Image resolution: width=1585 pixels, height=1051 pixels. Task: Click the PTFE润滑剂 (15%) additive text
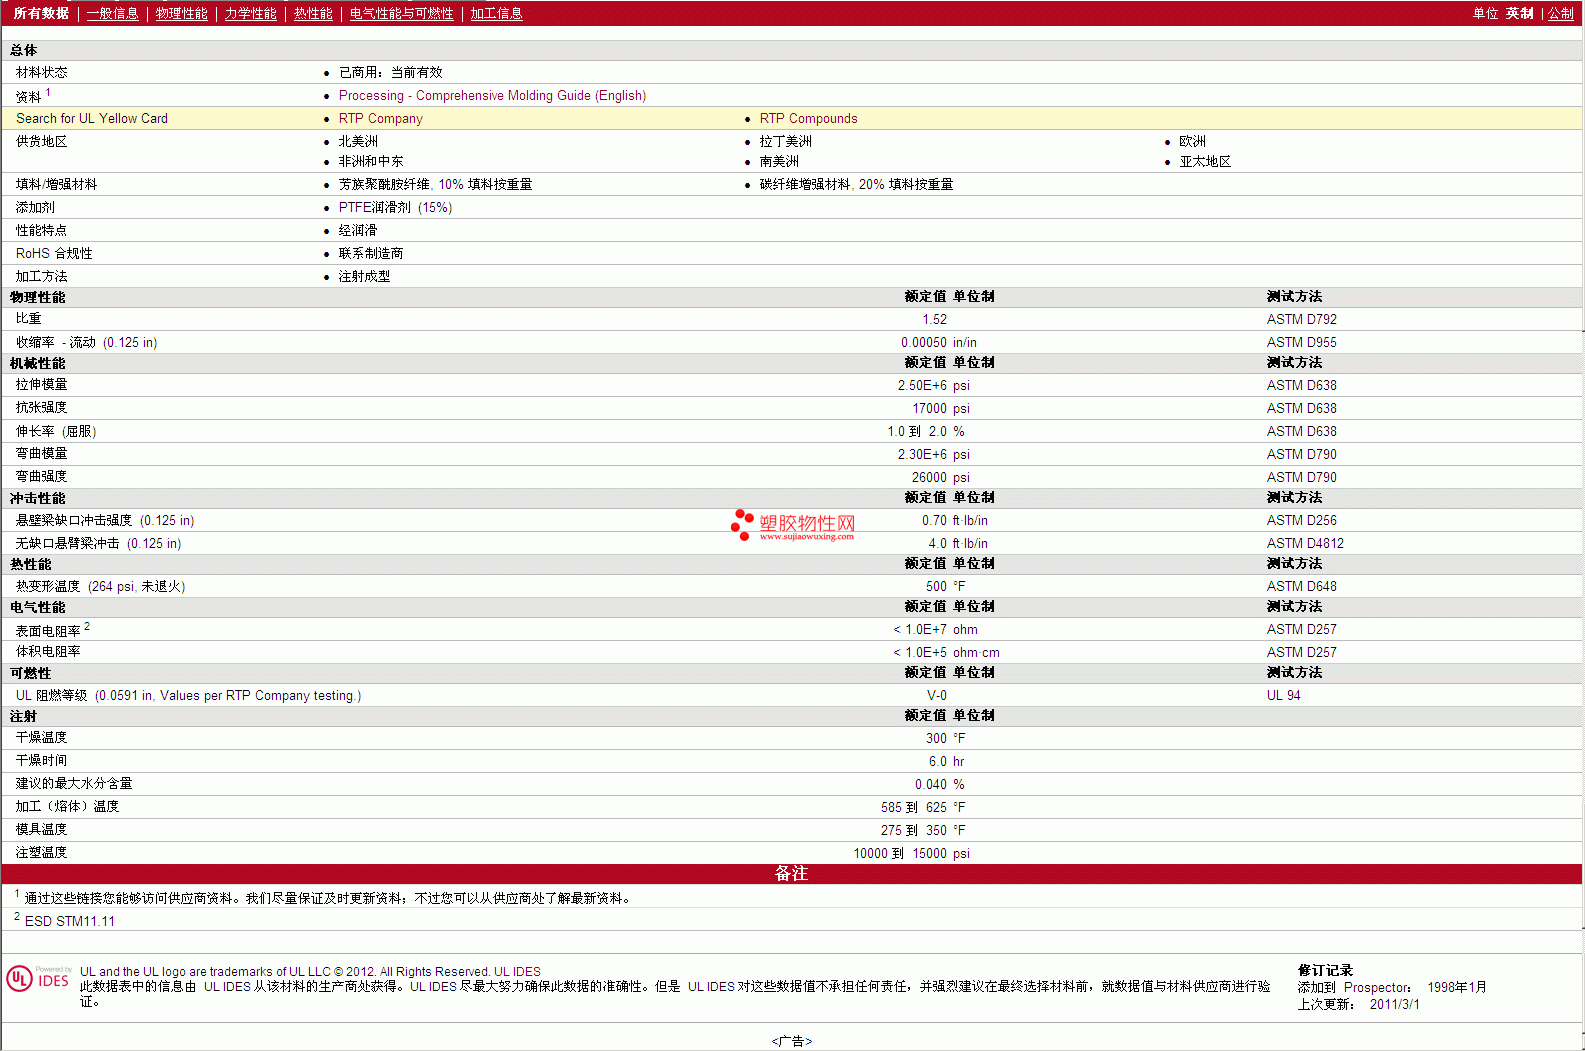coord(396,207)
